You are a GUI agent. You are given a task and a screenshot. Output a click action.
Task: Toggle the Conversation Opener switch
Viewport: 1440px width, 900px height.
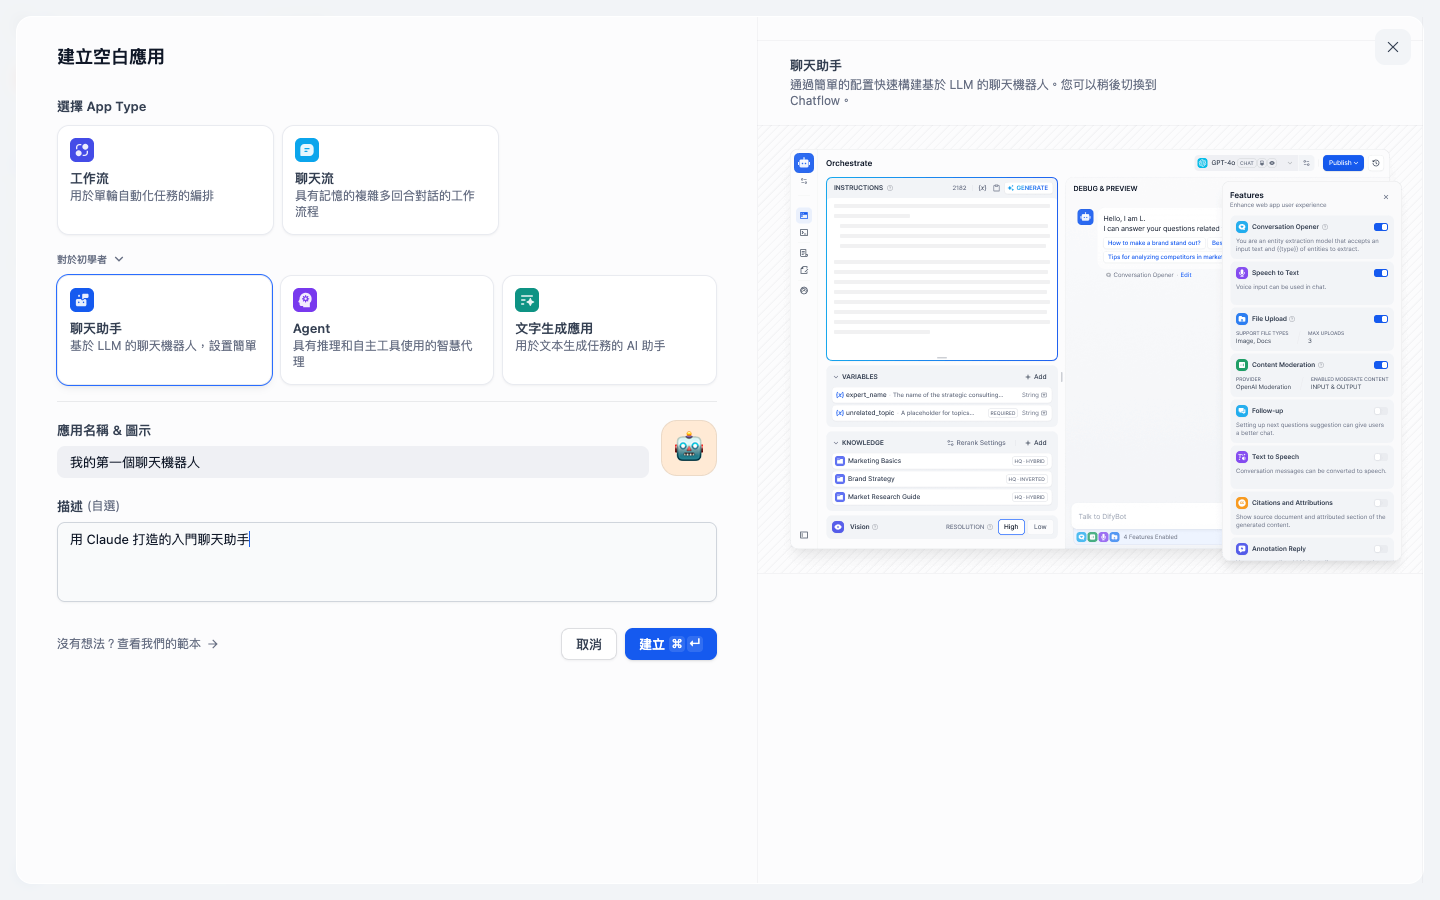click(x=1381, y=227)
